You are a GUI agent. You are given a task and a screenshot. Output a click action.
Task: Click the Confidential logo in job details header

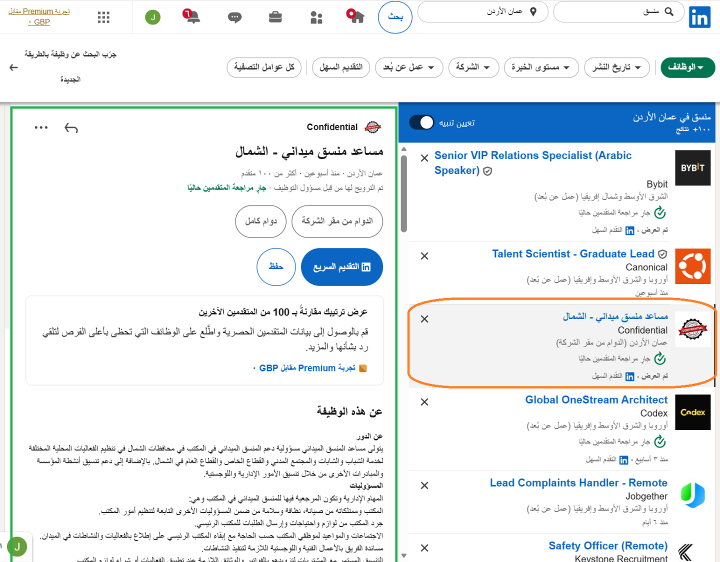pyautogui.click(x=373, y=127)
